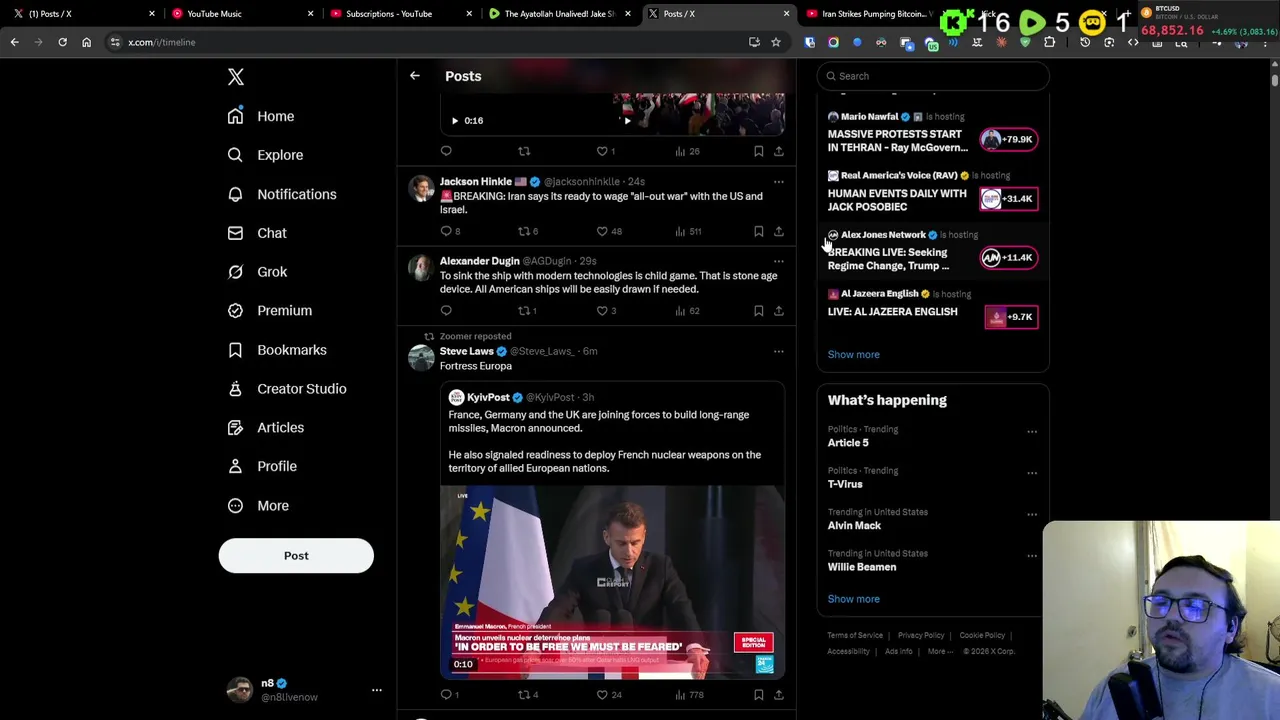Open the Alvin Mack trending topic
1280x720 pixels.
854,526
